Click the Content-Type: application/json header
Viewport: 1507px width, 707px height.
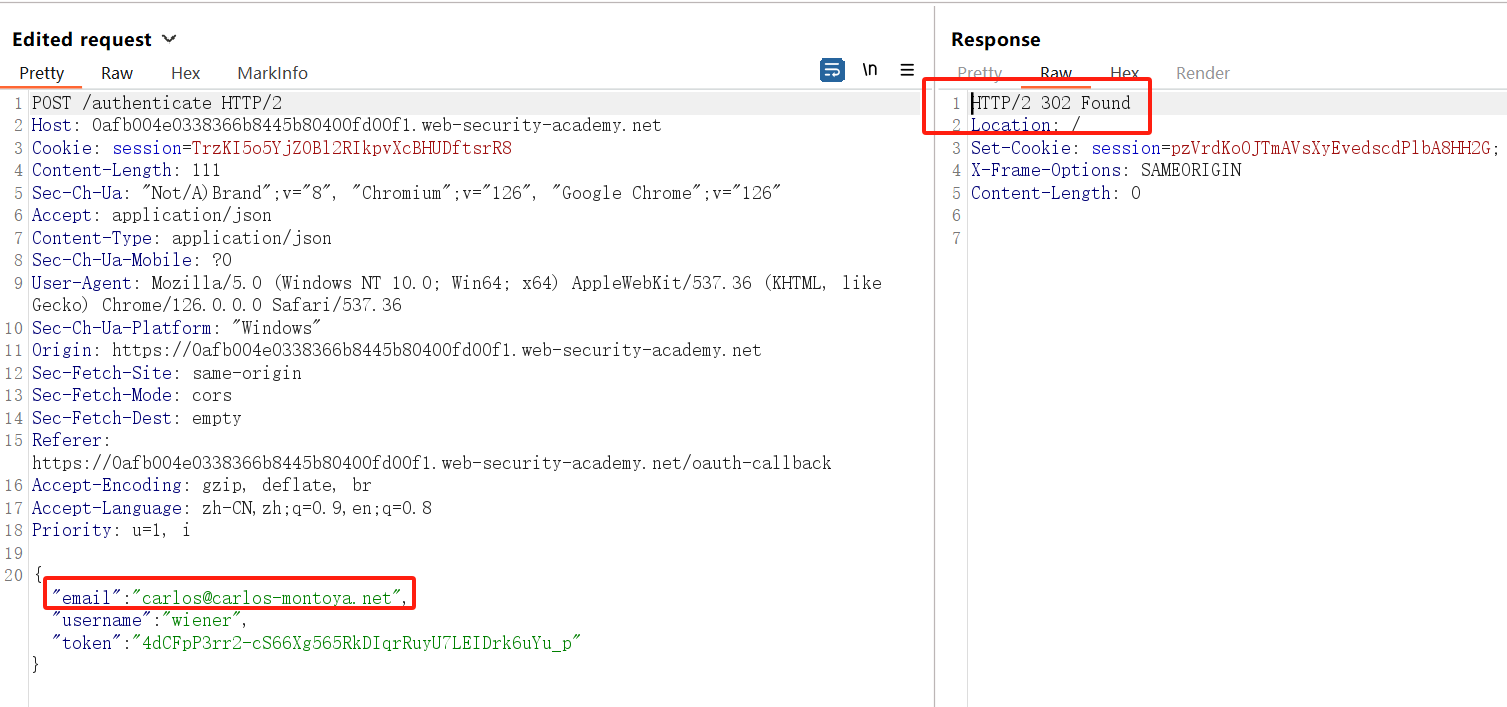pyautogui.click(x=181, y=238)
